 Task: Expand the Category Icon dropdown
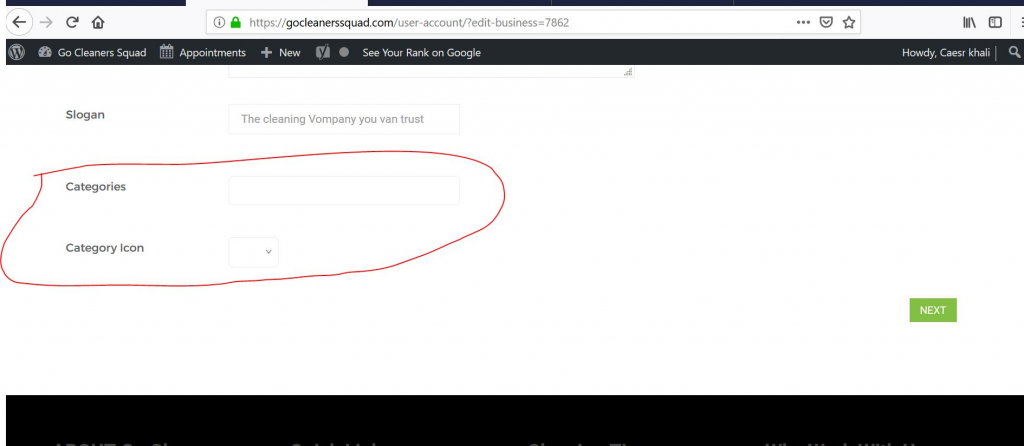click(254, 252)
